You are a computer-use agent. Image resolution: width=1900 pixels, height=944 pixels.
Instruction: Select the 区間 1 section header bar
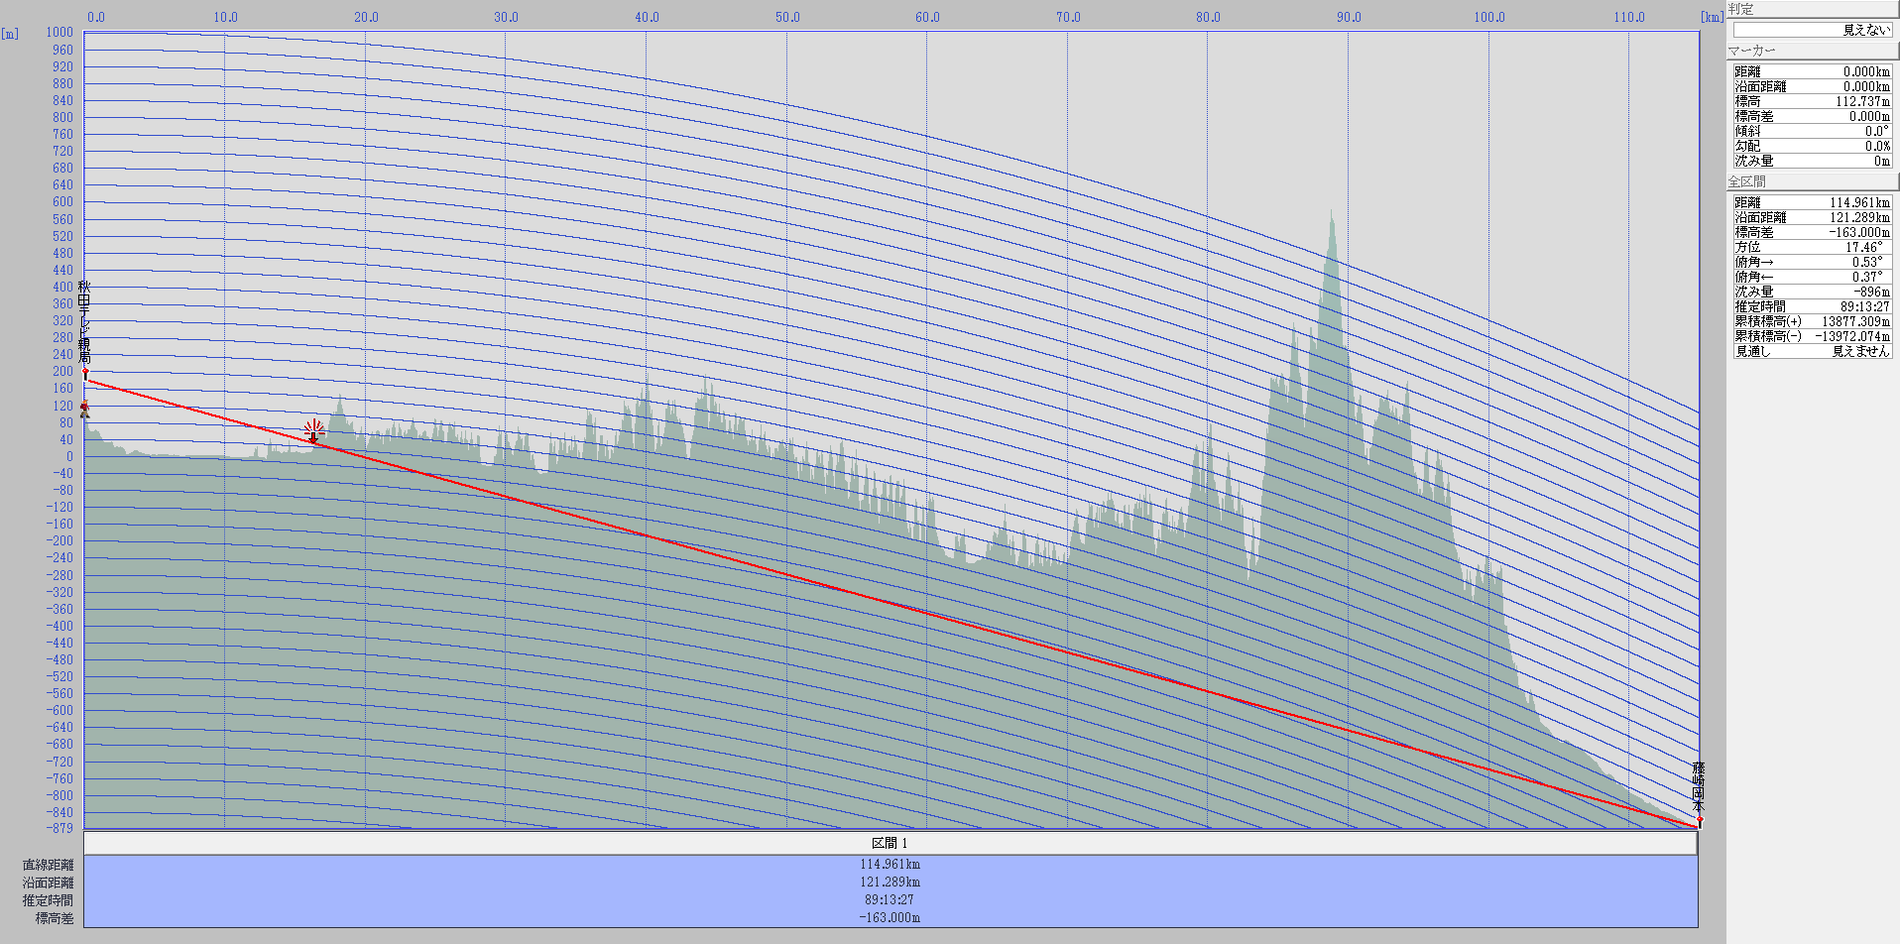coord(890,843)
